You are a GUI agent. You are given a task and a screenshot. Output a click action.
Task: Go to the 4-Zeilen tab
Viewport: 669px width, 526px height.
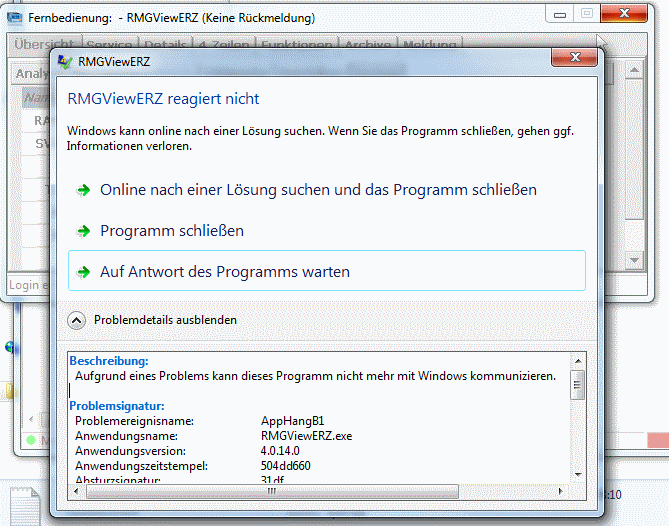[x=224, y=45]
